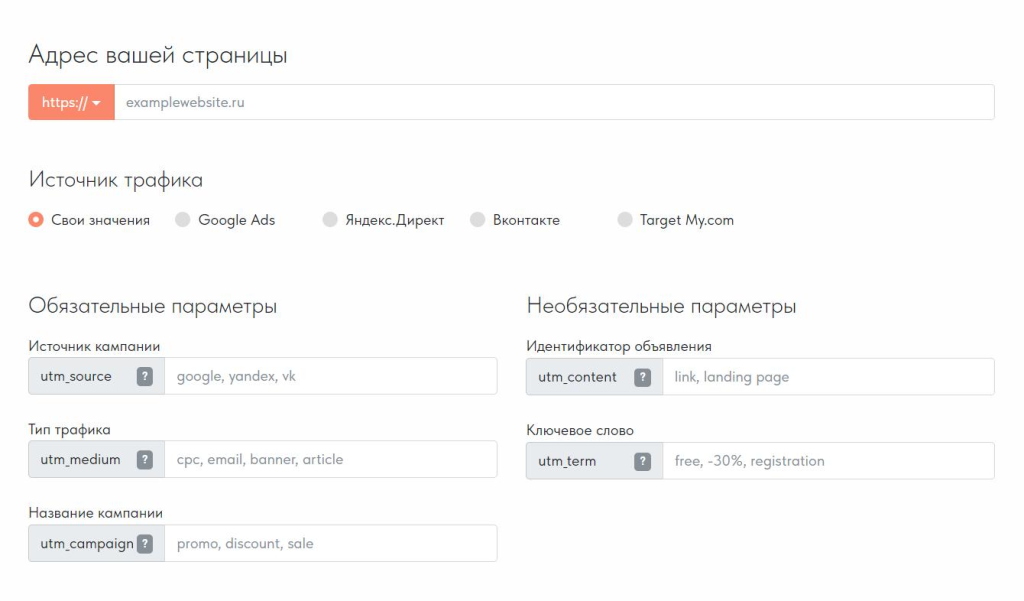This screenshot has height=601, width=1024.
Task: Click the examplewebsite.ru address input field
Action: 554,102
